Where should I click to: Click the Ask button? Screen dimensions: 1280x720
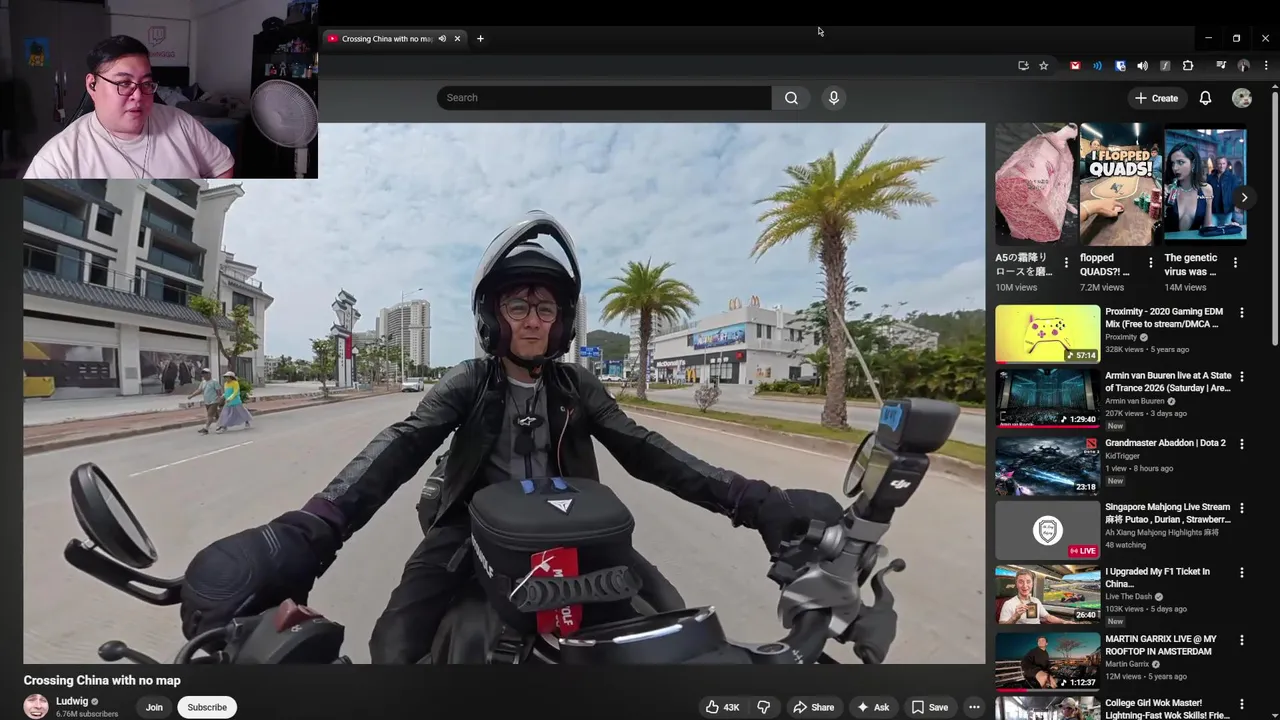872,707
